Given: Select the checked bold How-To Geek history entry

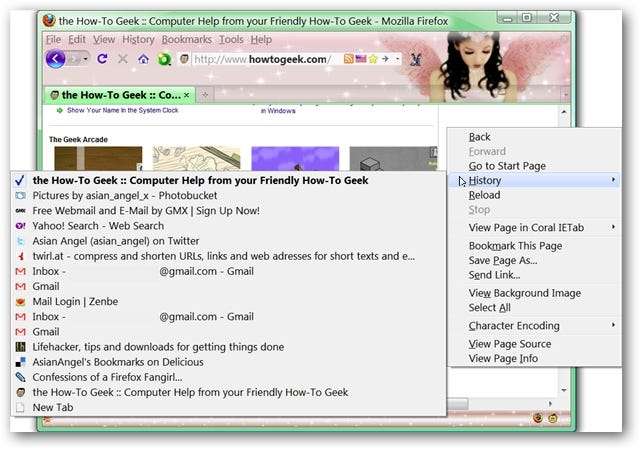Looking at the screenshot, I should (229, 180).
